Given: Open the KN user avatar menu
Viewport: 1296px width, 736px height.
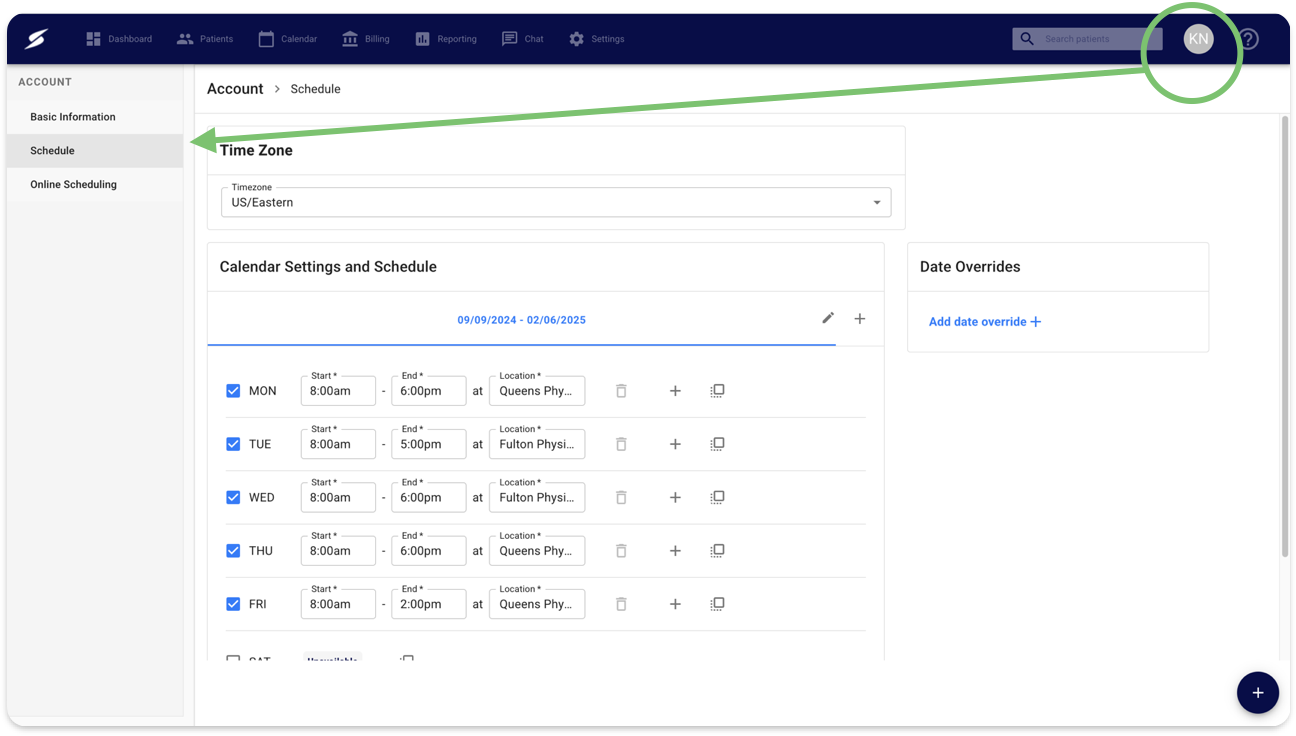Looking at the screenshot, I should coord(1198,39).
